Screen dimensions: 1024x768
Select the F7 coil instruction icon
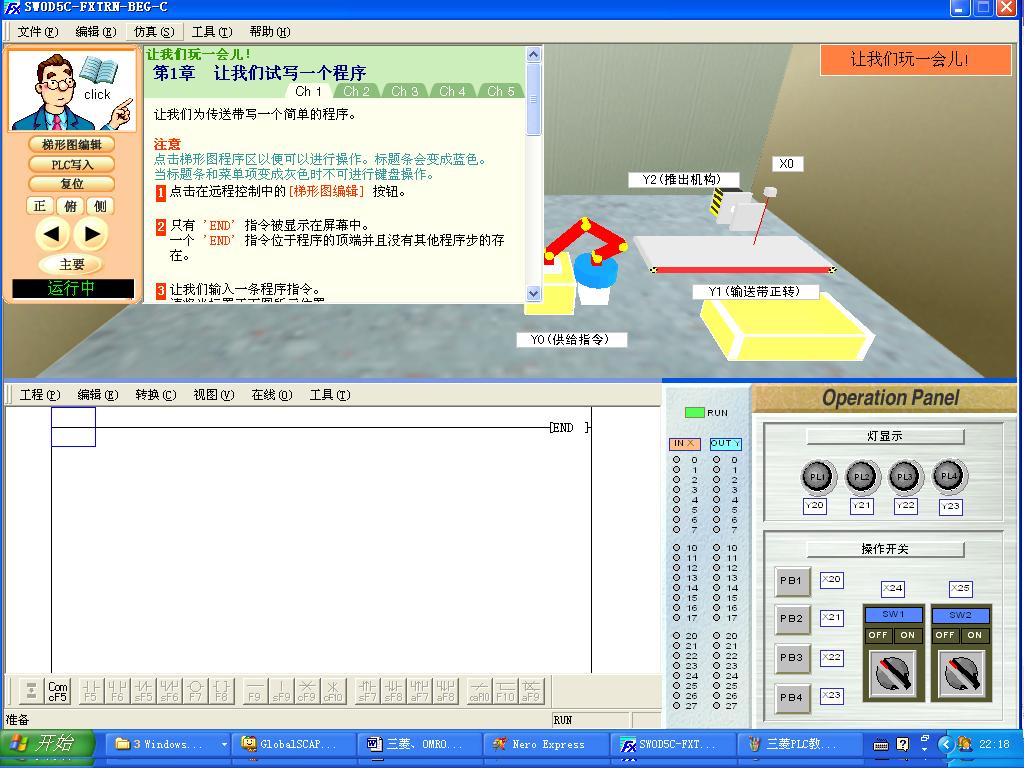pyautogui.click(x=196, y=690)
